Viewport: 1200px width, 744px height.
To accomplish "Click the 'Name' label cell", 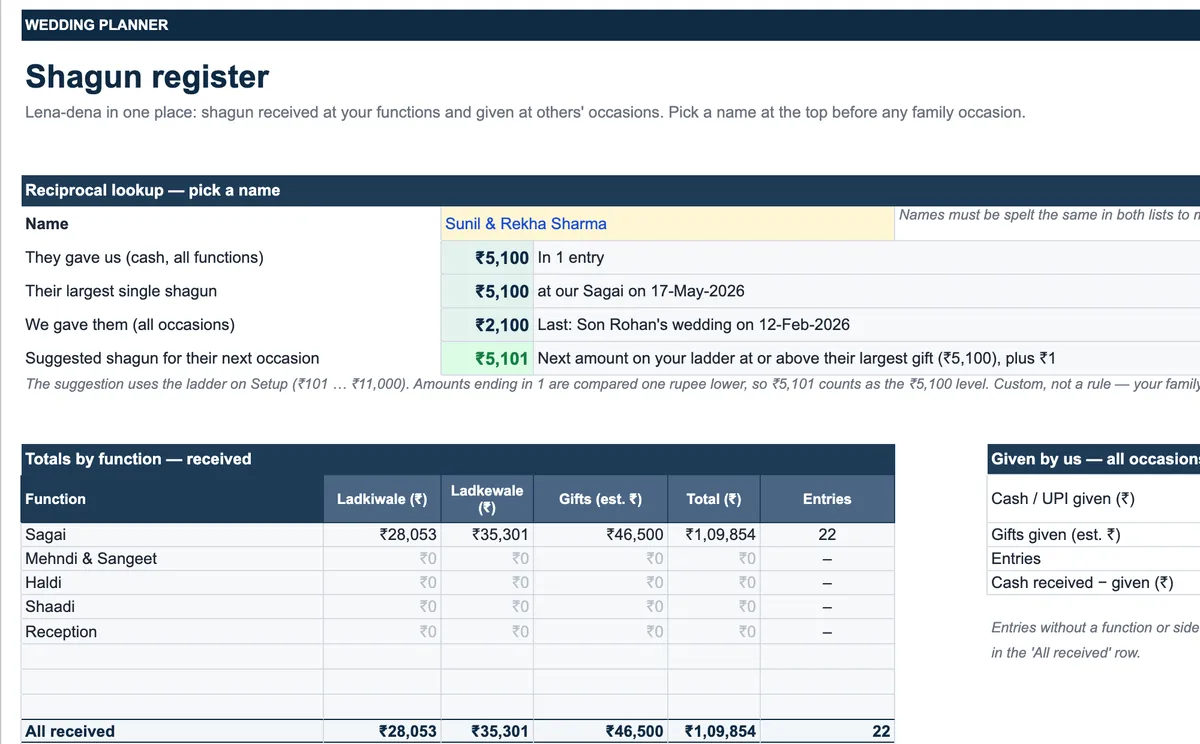I will tap(231, 224).
